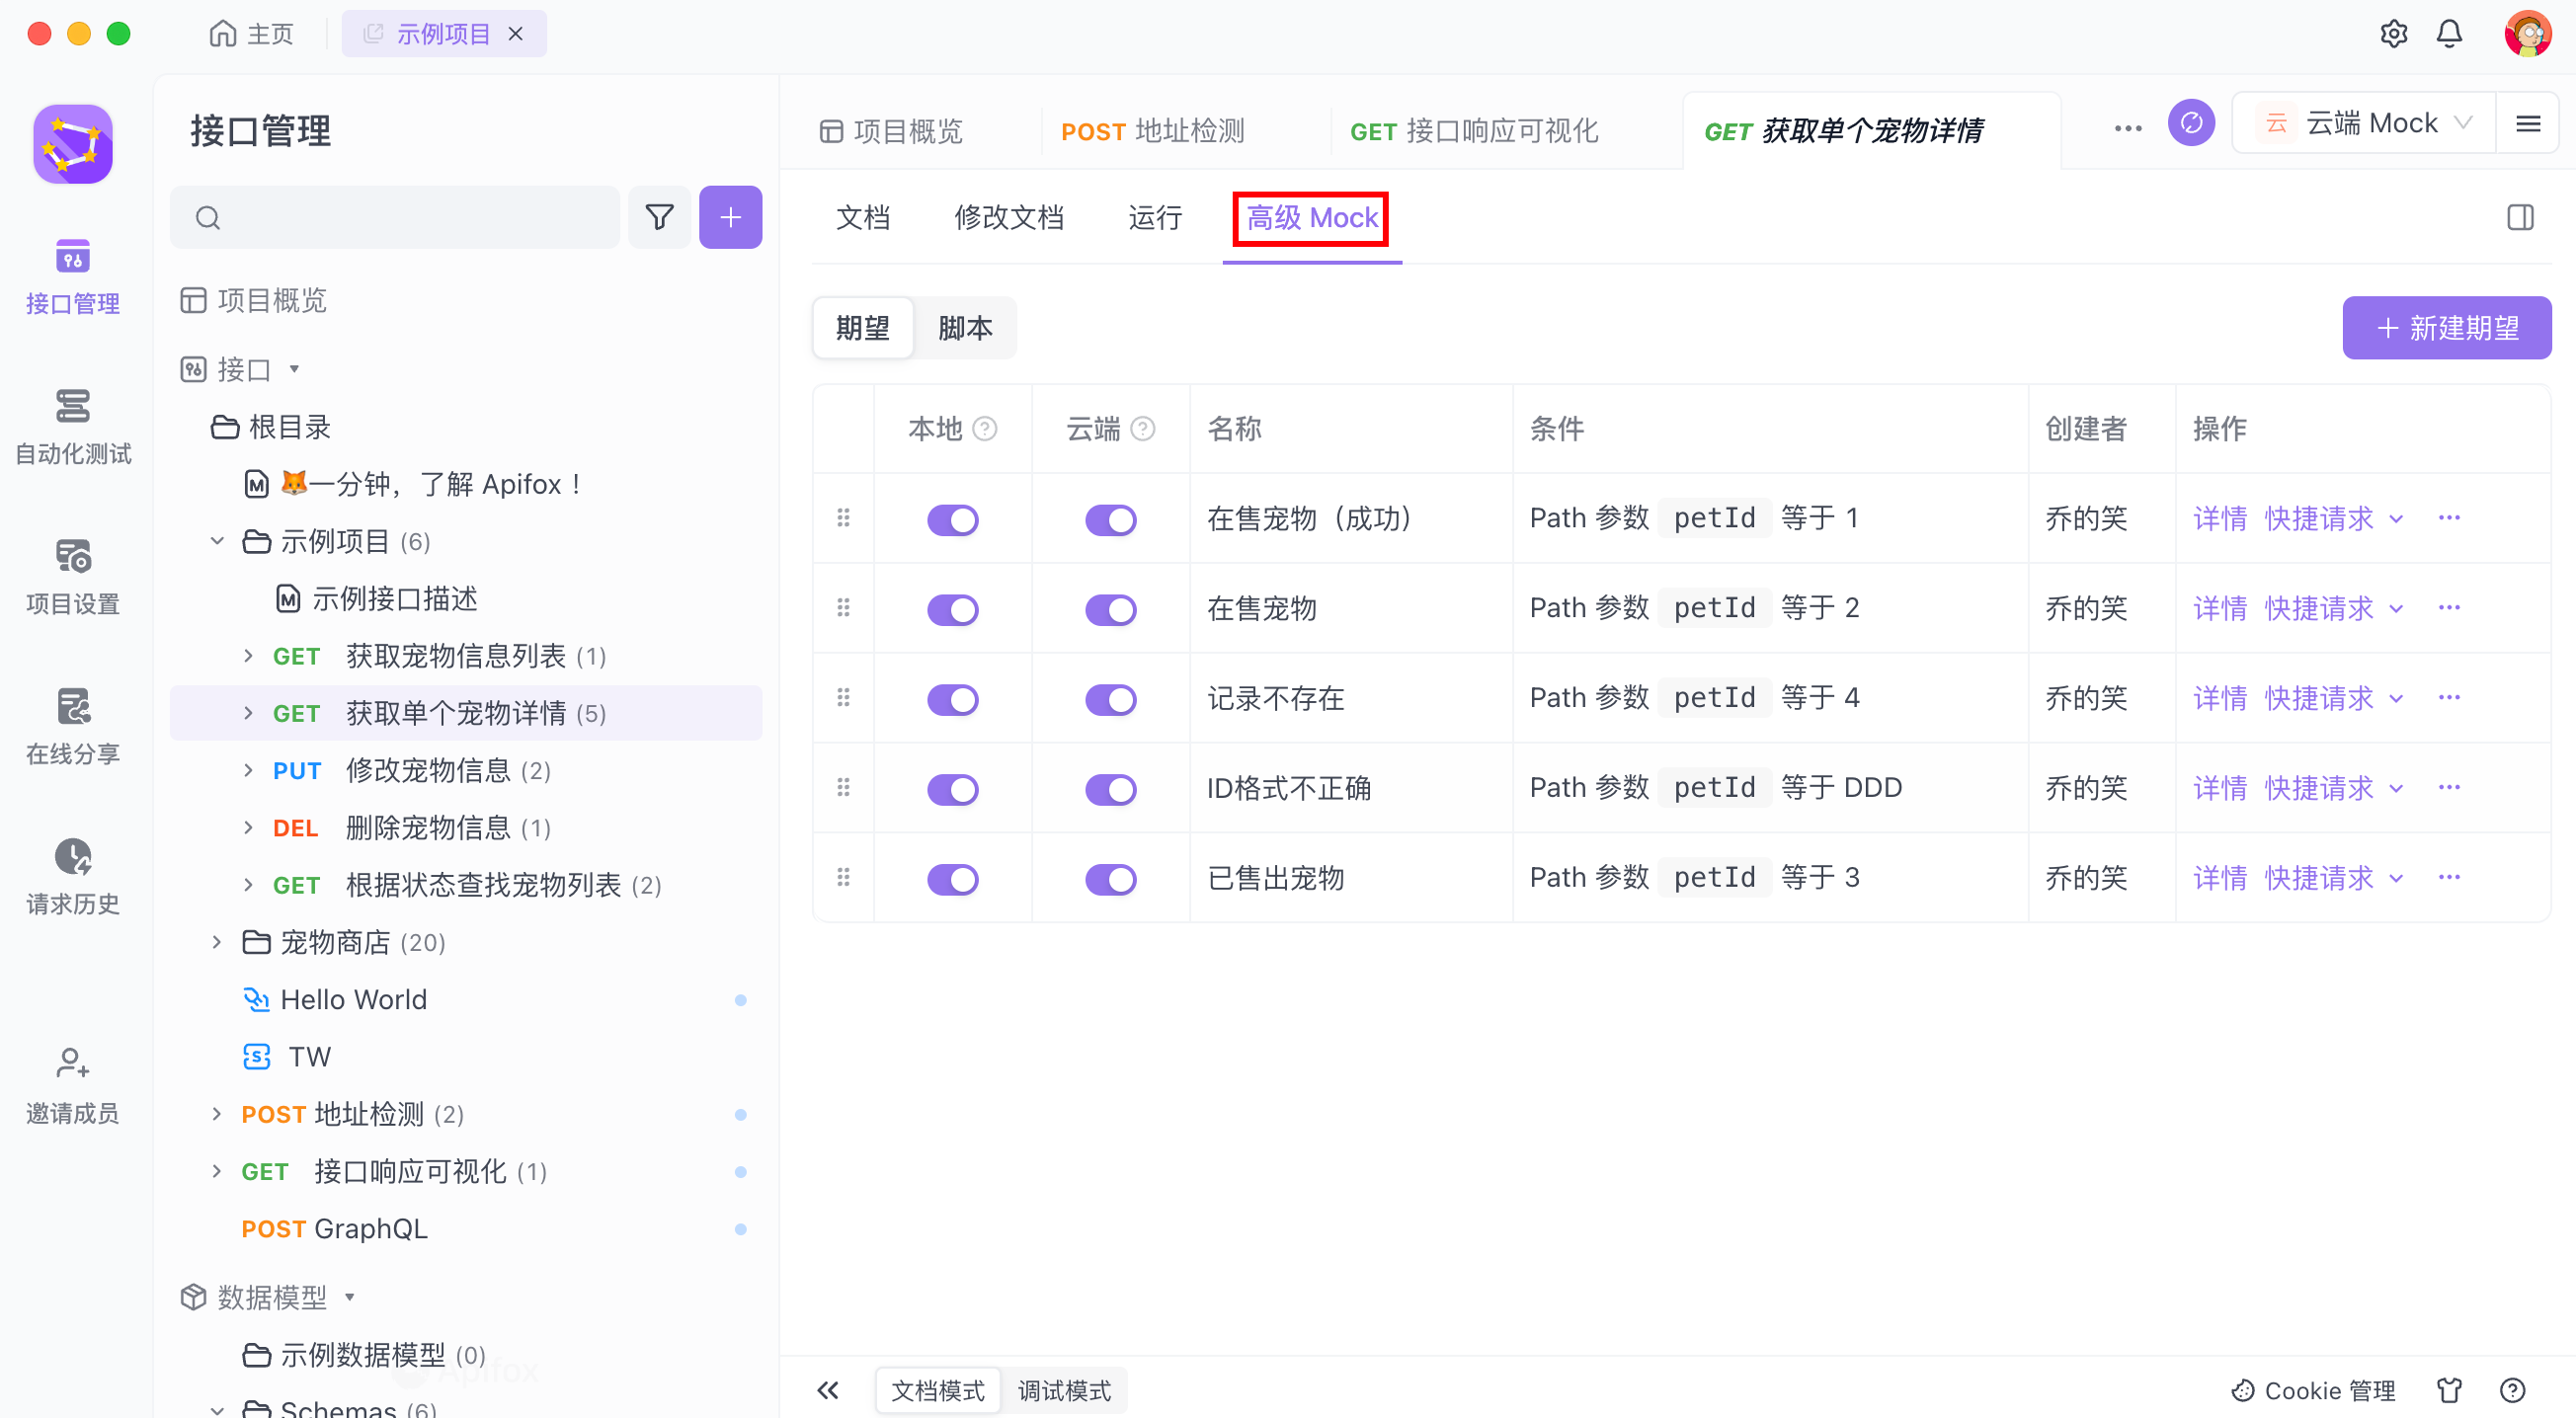
Task: Collapse sidebar with double-arrow icon
Action: 828,1390
